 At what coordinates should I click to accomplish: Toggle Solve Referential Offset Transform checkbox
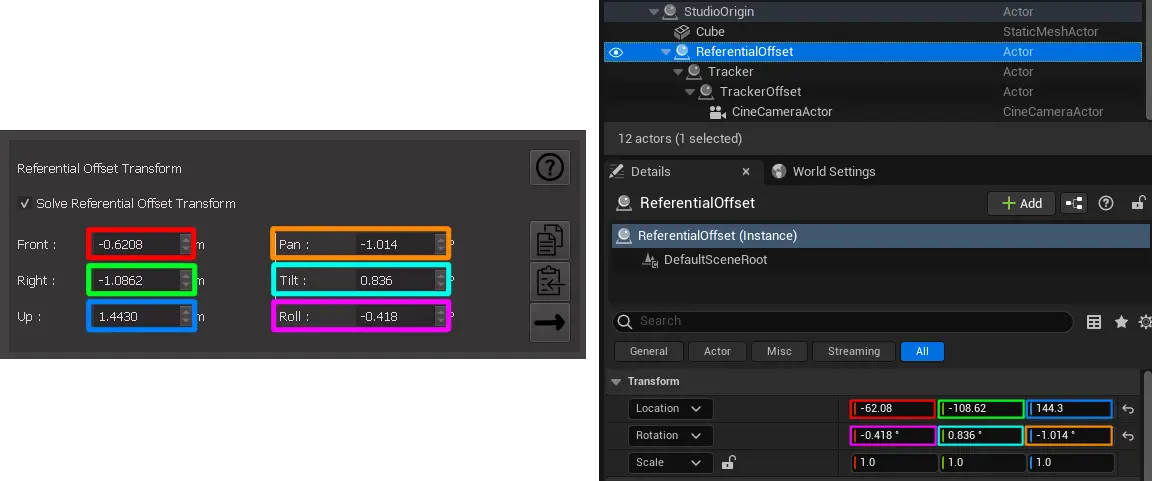point(25,204)
